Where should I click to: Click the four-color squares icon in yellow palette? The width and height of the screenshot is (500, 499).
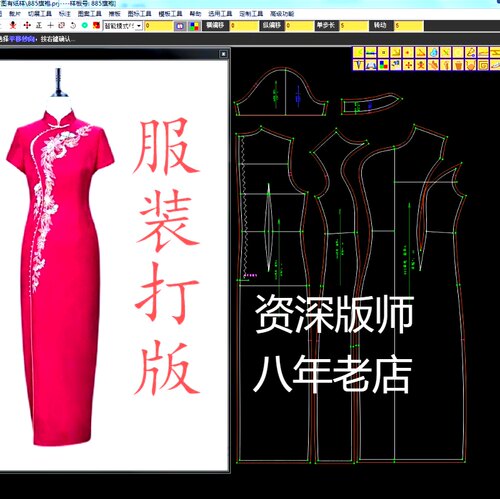pyautogui.click(x=384, y=65)
